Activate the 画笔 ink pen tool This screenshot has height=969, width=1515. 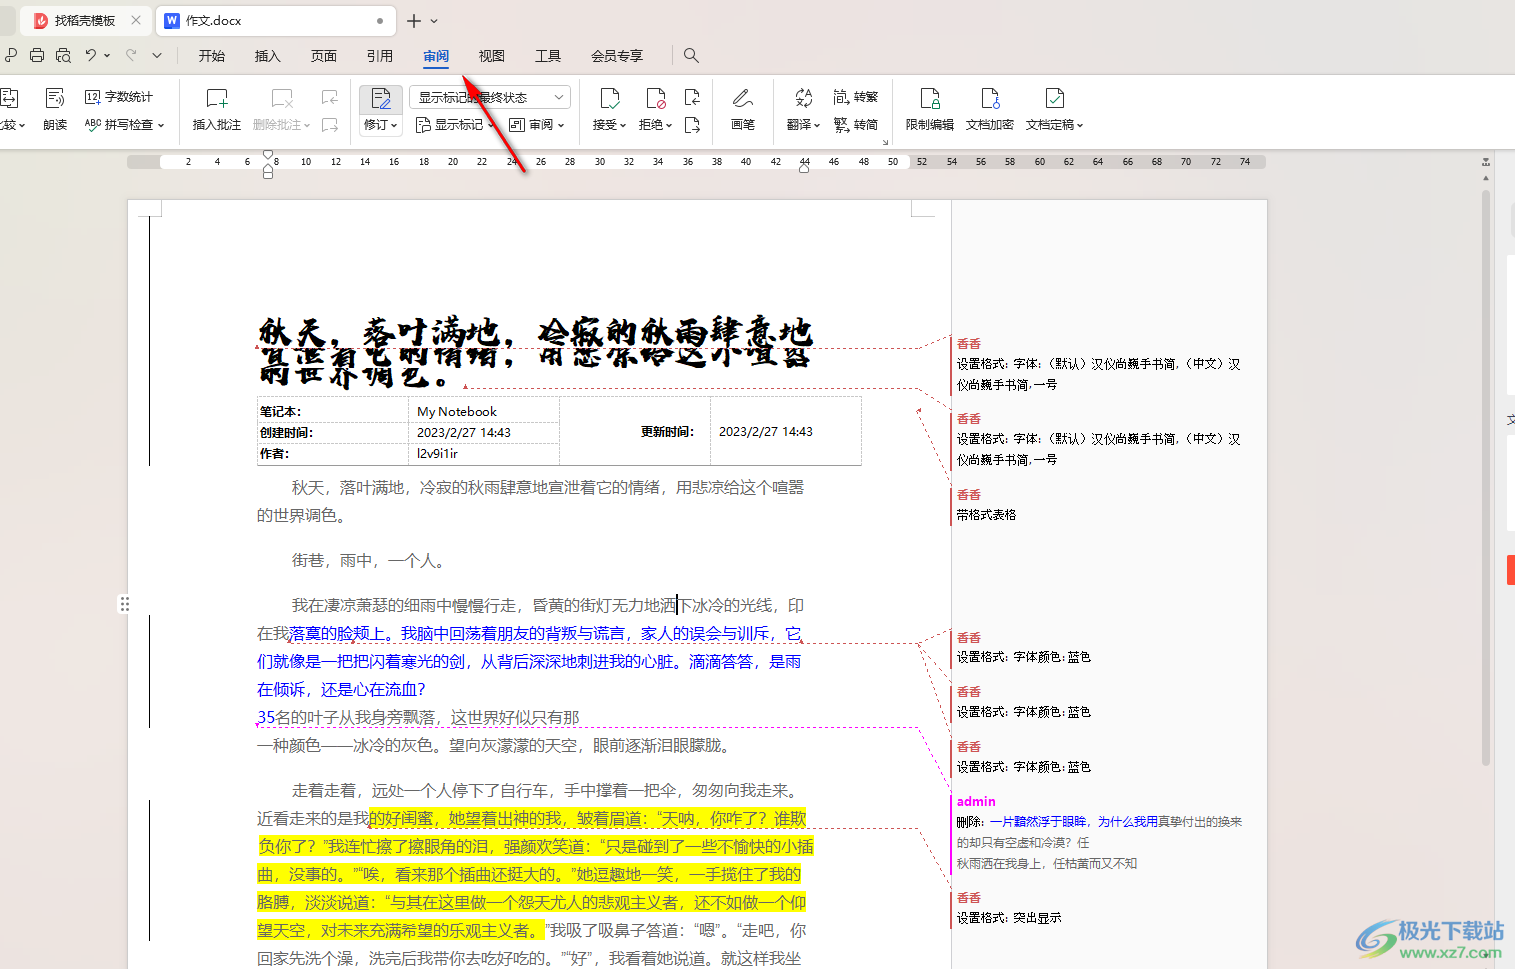(741, 110)
